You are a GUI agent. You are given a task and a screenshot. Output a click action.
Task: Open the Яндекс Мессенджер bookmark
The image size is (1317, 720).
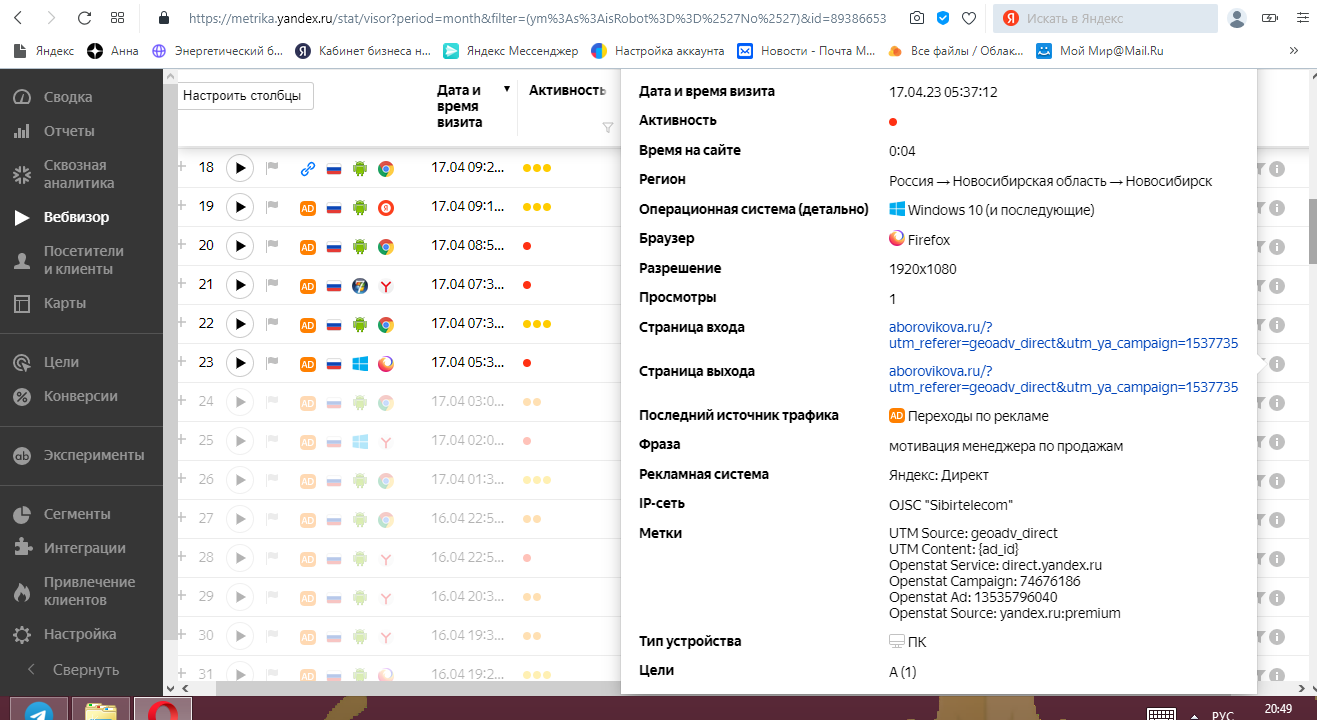pyautogui.click(x=510, y=50)
